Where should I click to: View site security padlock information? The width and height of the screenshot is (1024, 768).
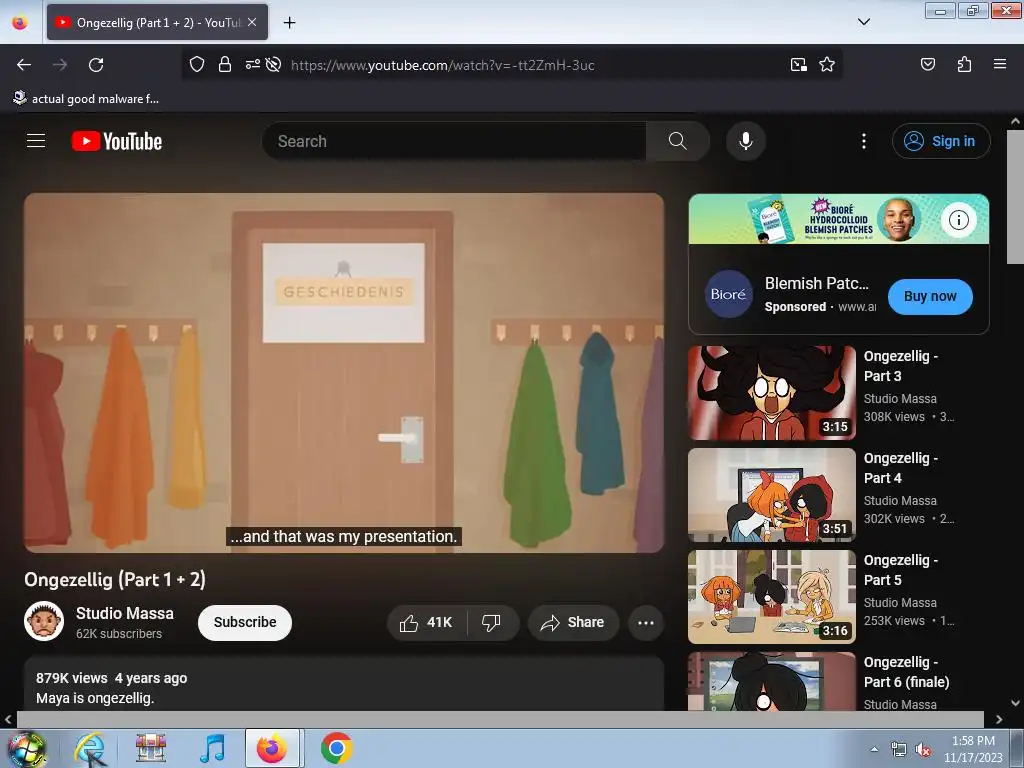(225, 64)
